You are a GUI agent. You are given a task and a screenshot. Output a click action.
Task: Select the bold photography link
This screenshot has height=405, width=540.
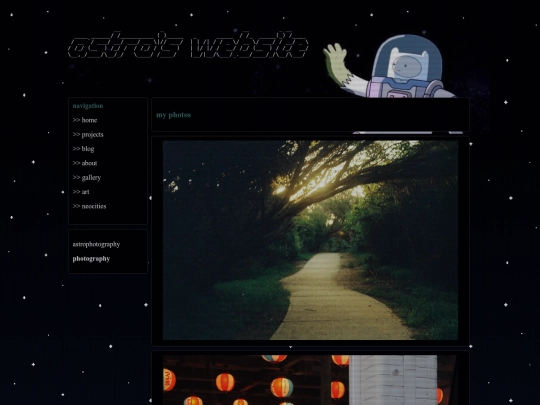point(91,259)
